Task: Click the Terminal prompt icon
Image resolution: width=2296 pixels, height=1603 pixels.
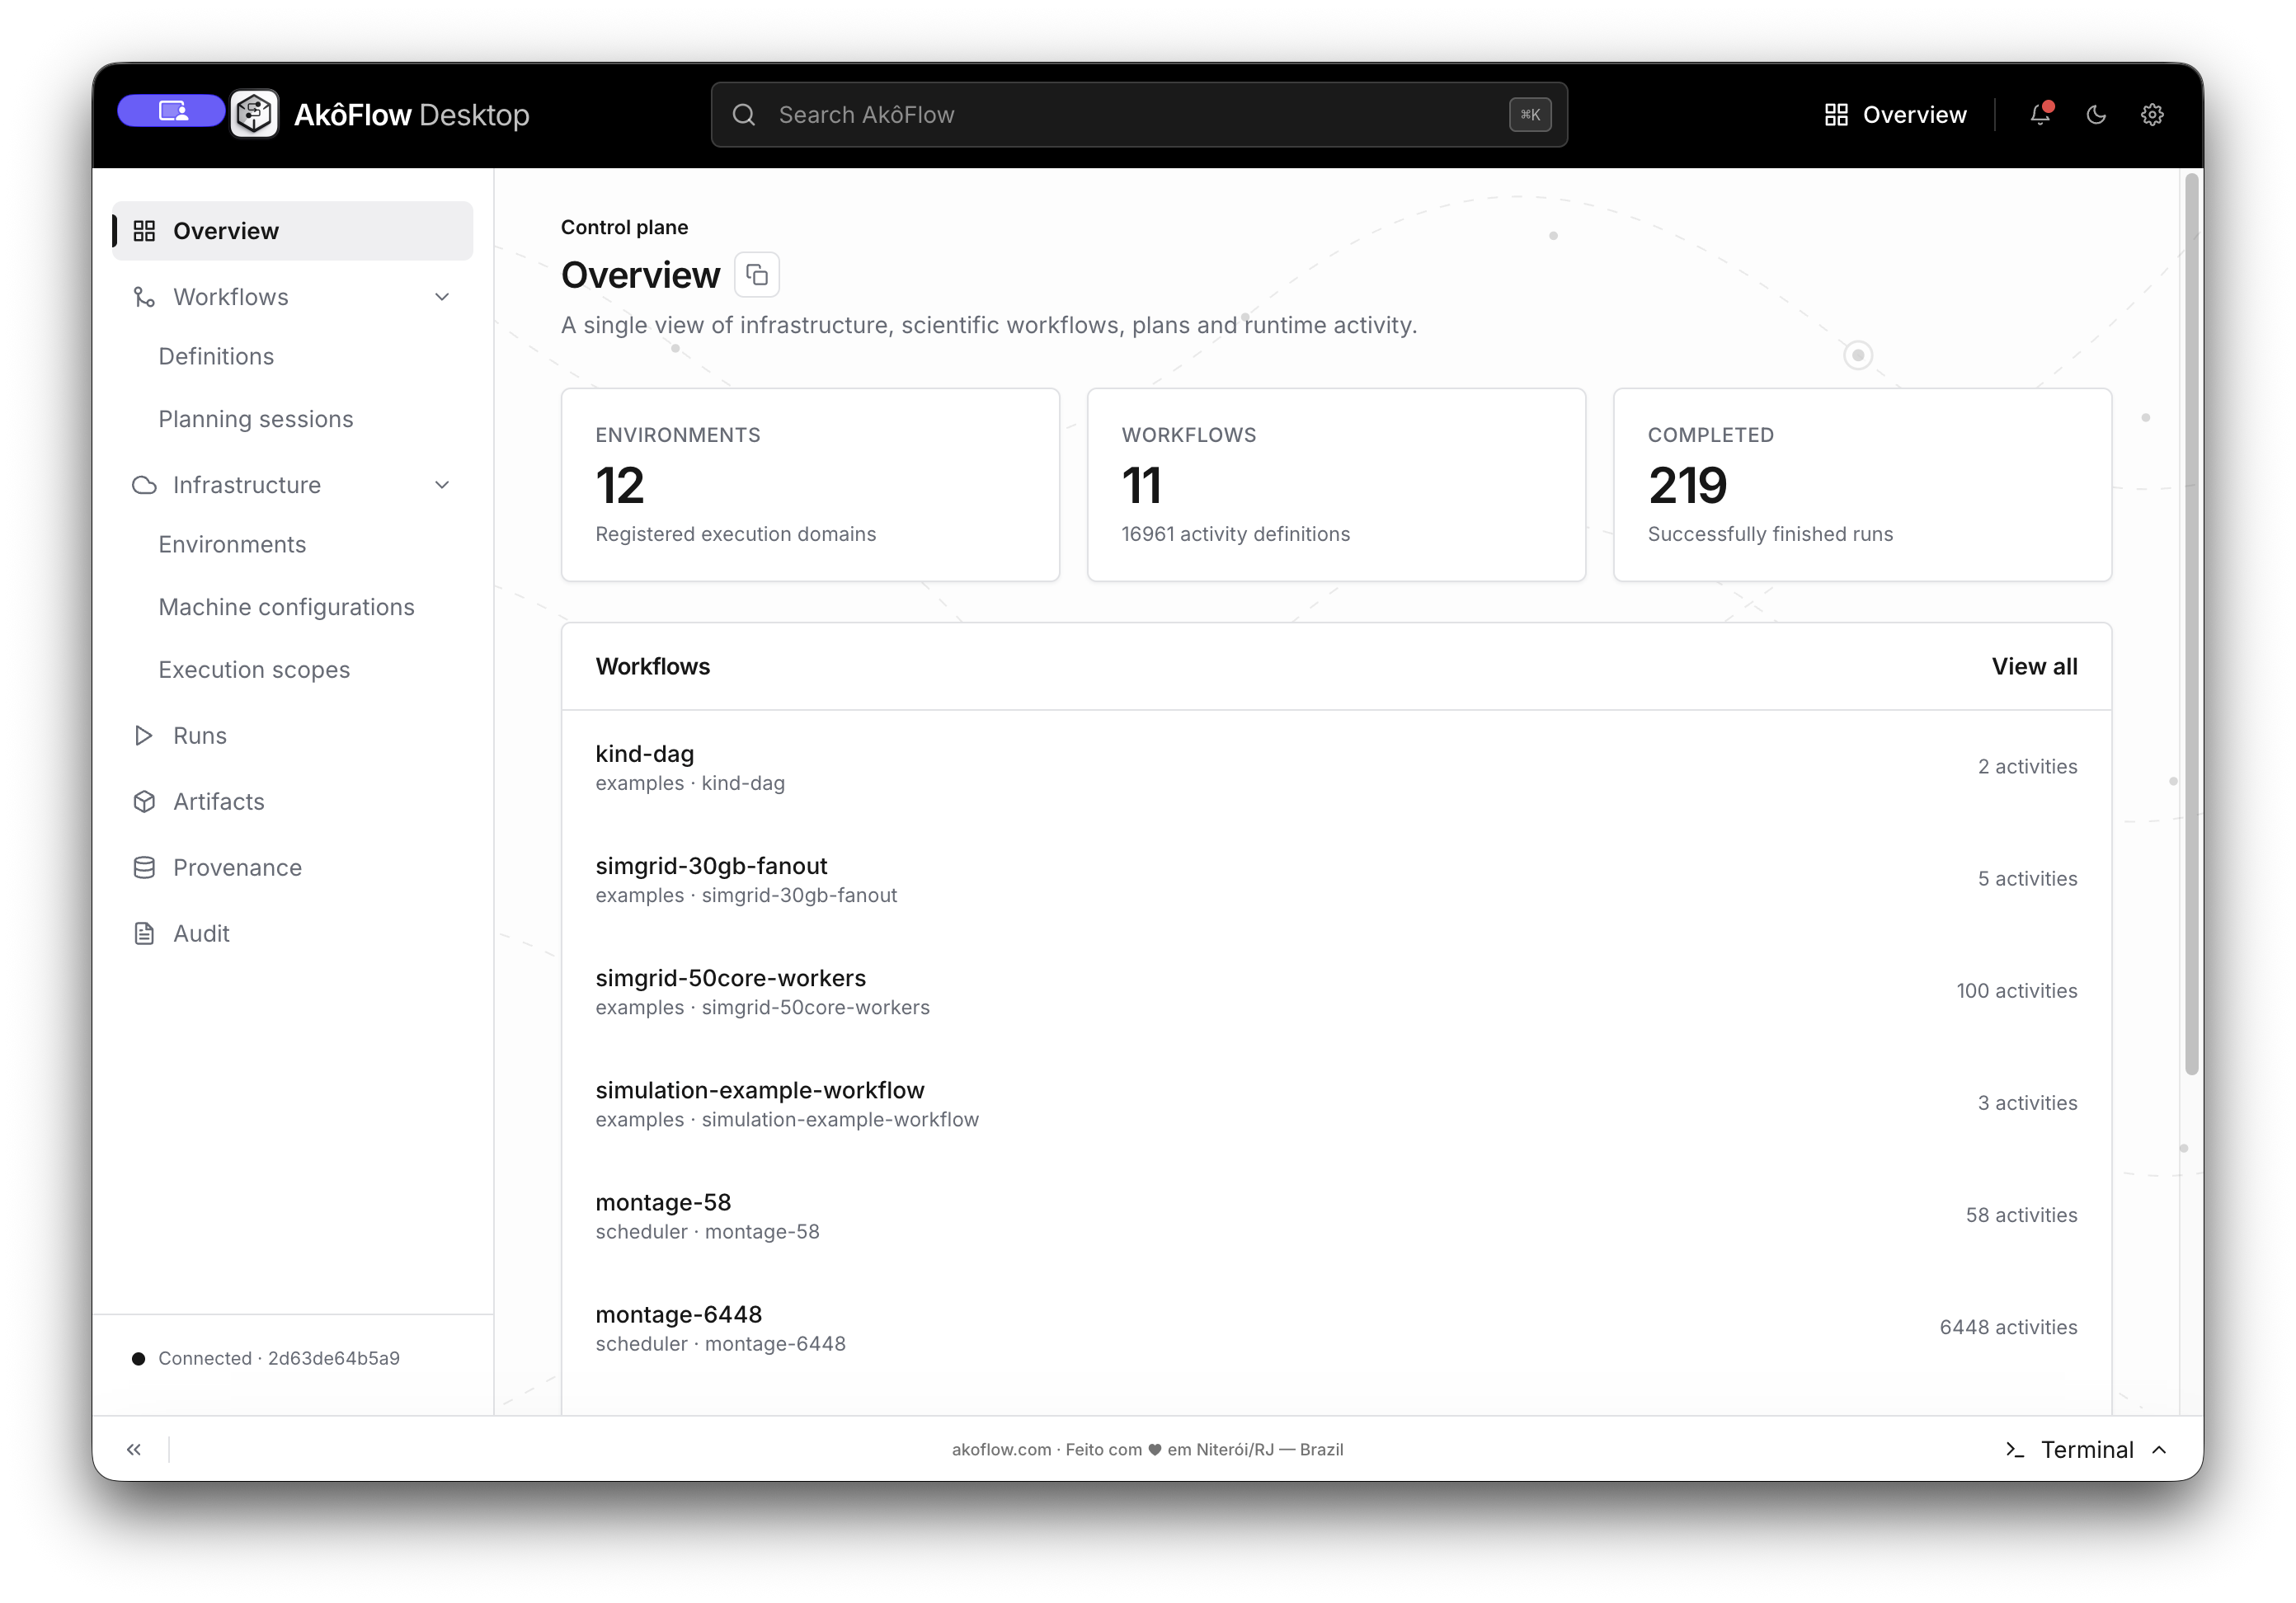Action: click(2015, 1450)
